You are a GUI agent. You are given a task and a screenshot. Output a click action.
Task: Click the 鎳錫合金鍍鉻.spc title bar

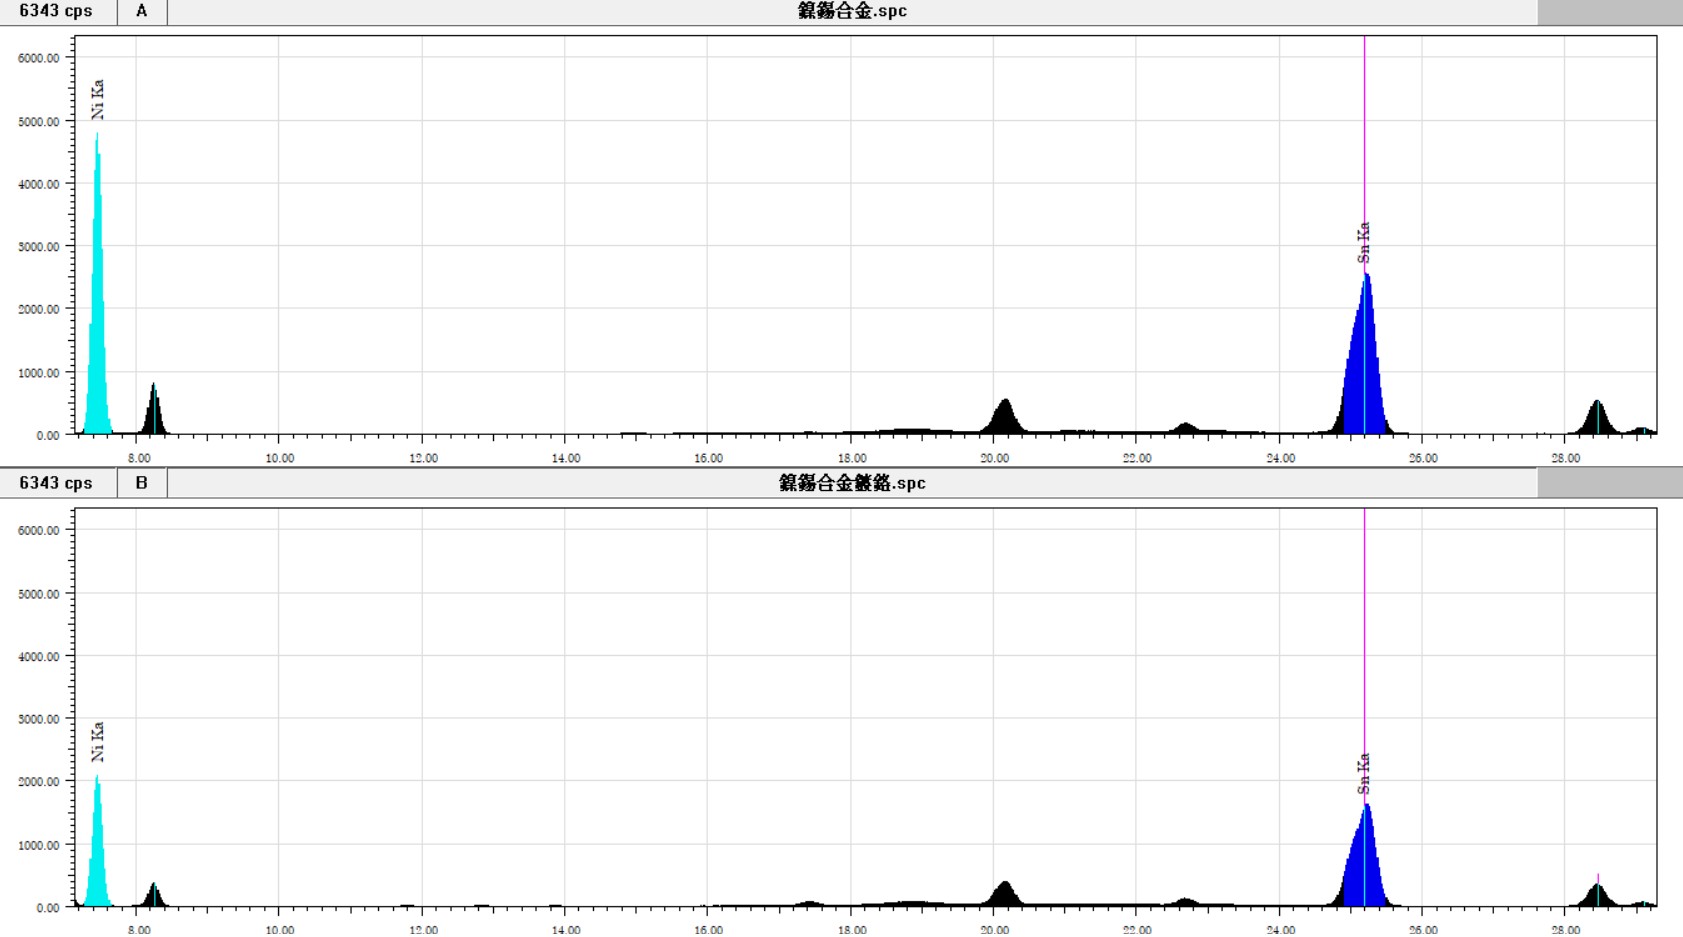click(851, 483)
